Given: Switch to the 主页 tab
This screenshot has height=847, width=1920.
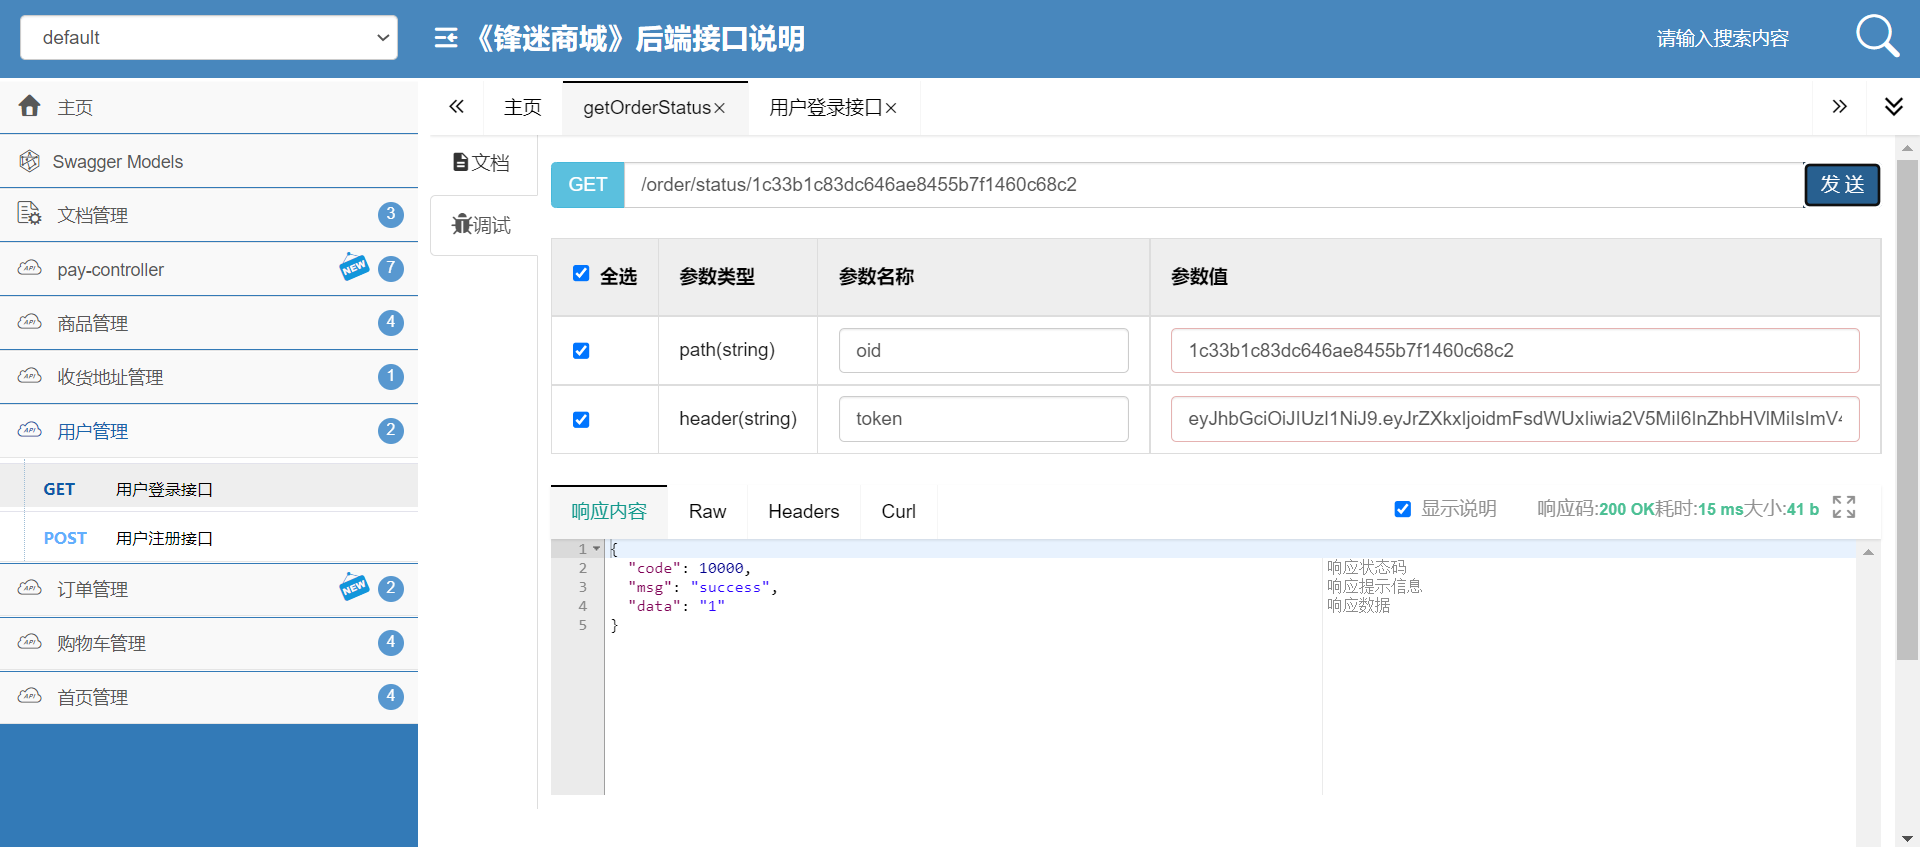Looking at the screenshot, I should pyautogui.click(x=523, y=108).
